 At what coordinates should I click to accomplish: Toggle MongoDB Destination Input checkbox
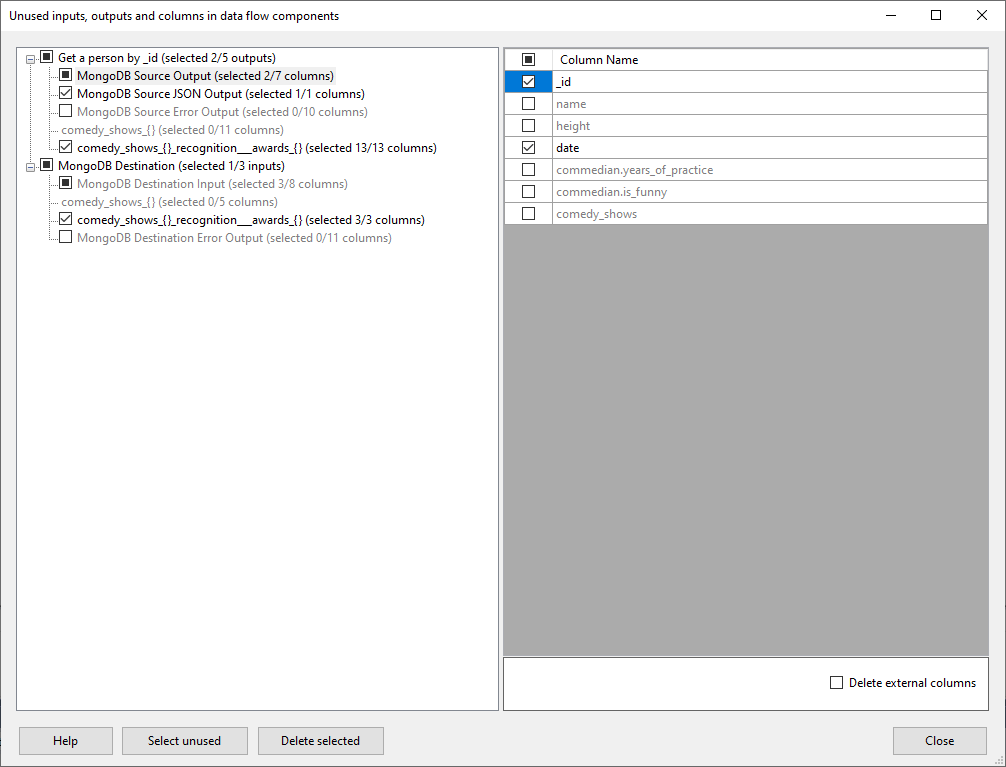[65, 183]
